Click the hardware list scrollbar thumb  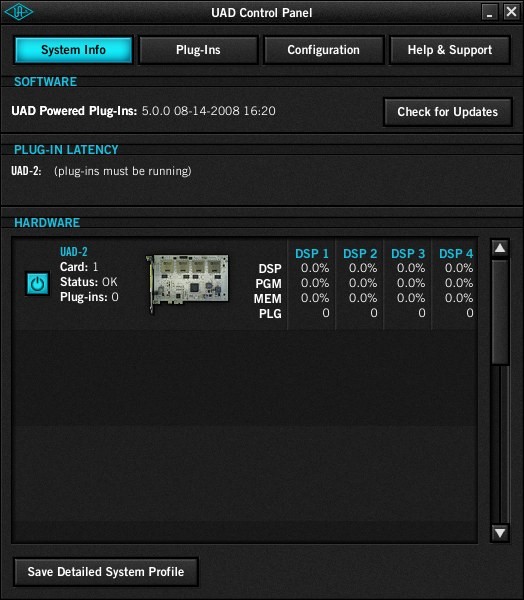tap(500, 312)
